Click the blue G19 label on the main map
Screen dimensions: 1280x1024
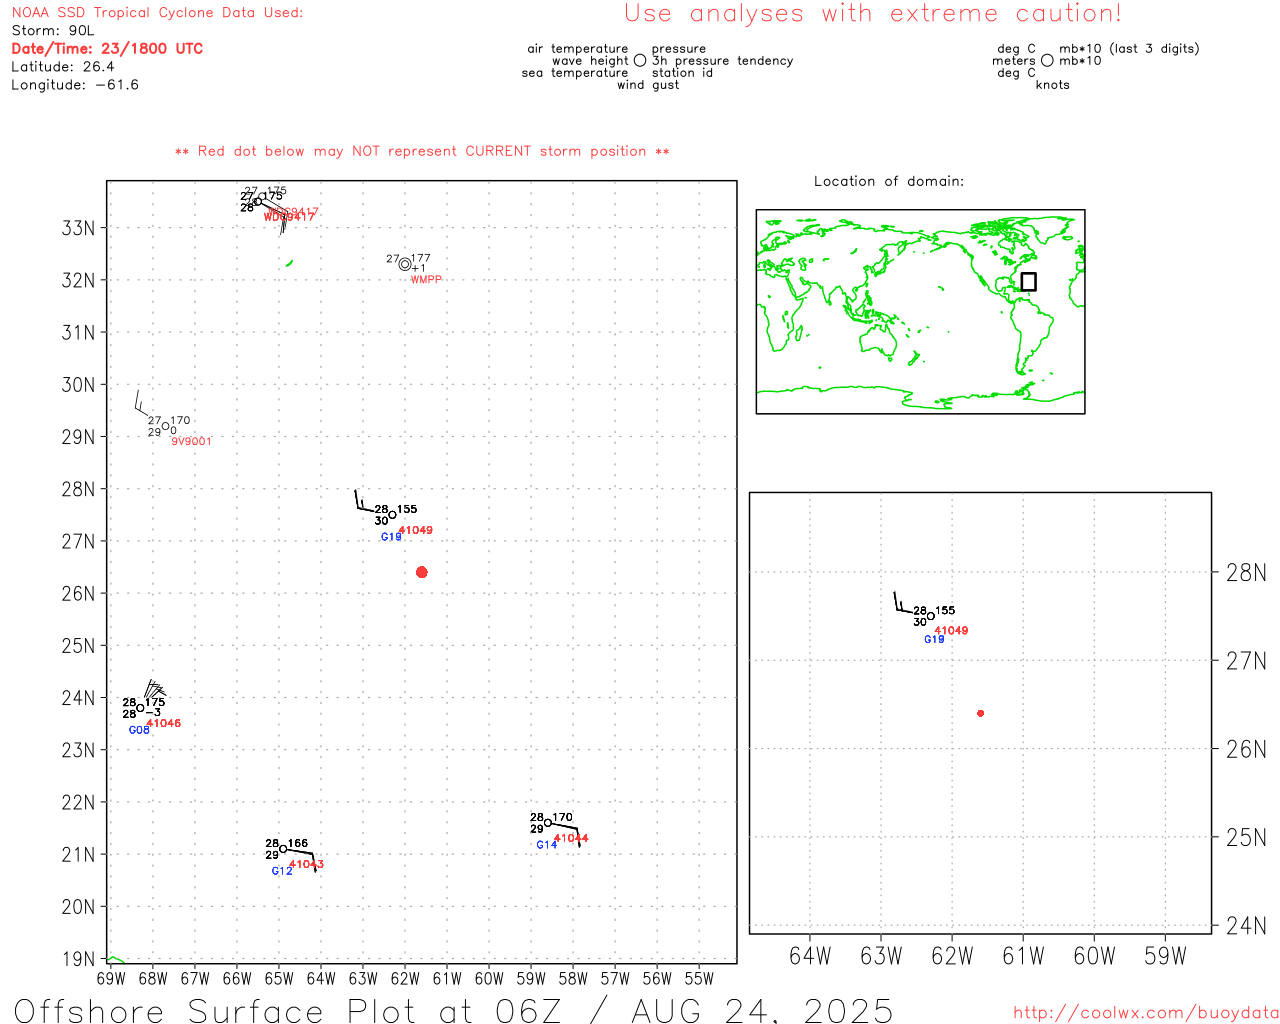(x=391, y=537)
